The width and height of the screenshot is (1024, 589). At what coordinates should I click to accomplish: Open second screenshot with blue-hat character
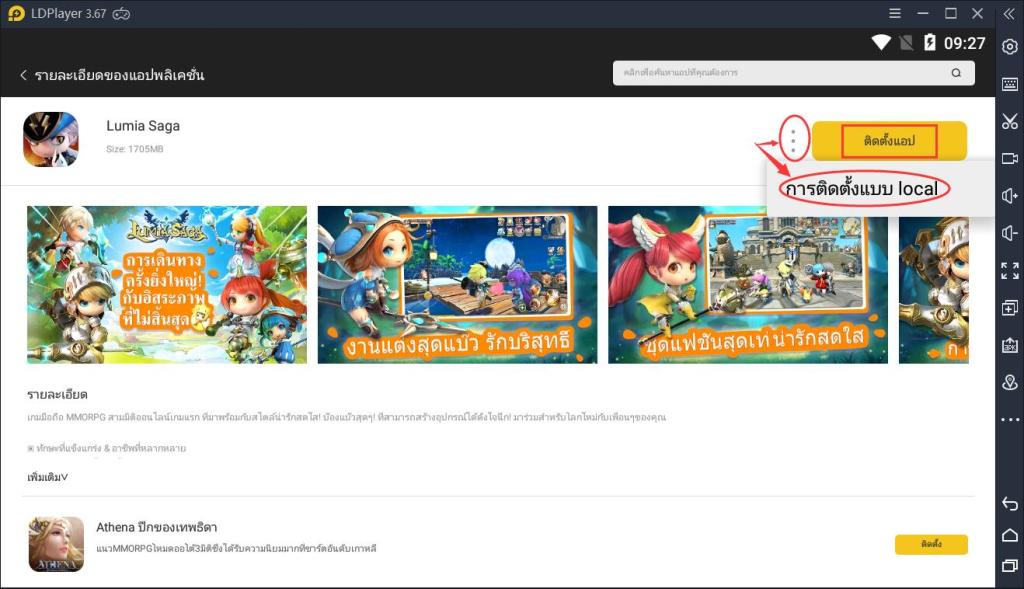click(x=457, y=285)
